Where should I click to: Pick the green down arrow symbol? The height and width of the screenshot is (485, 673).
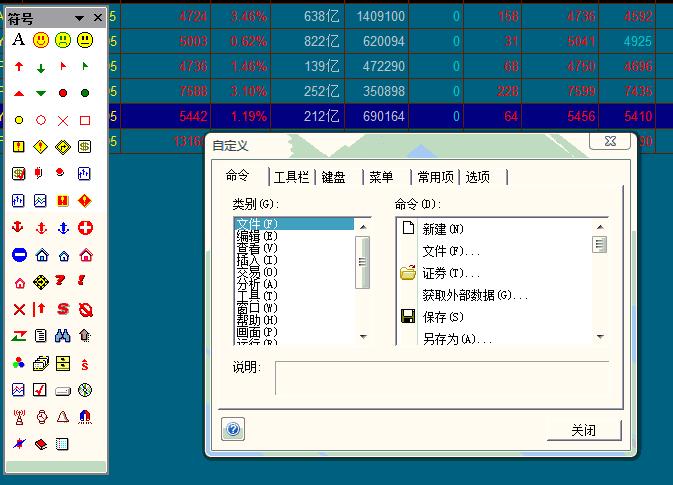pyautogui.click(x=41, y=67)
